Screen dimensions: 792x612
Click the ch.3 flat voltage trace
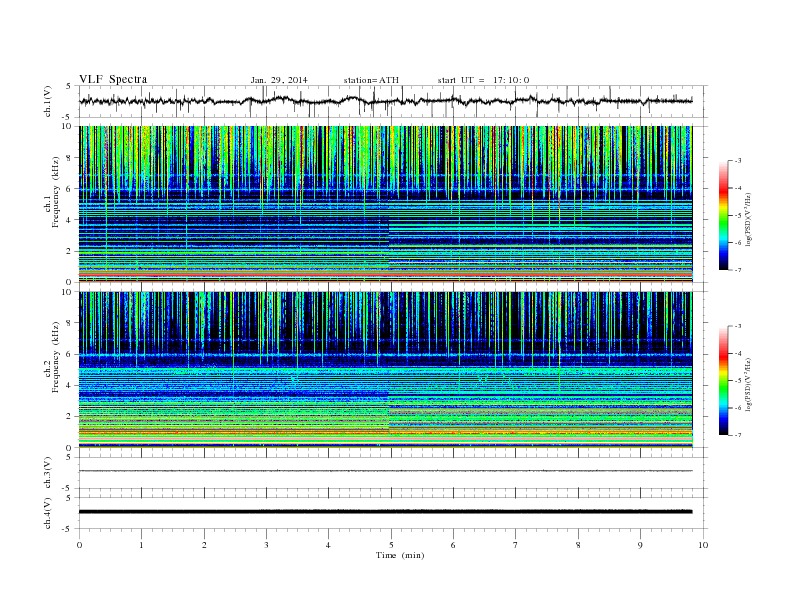tap(385, 471)
